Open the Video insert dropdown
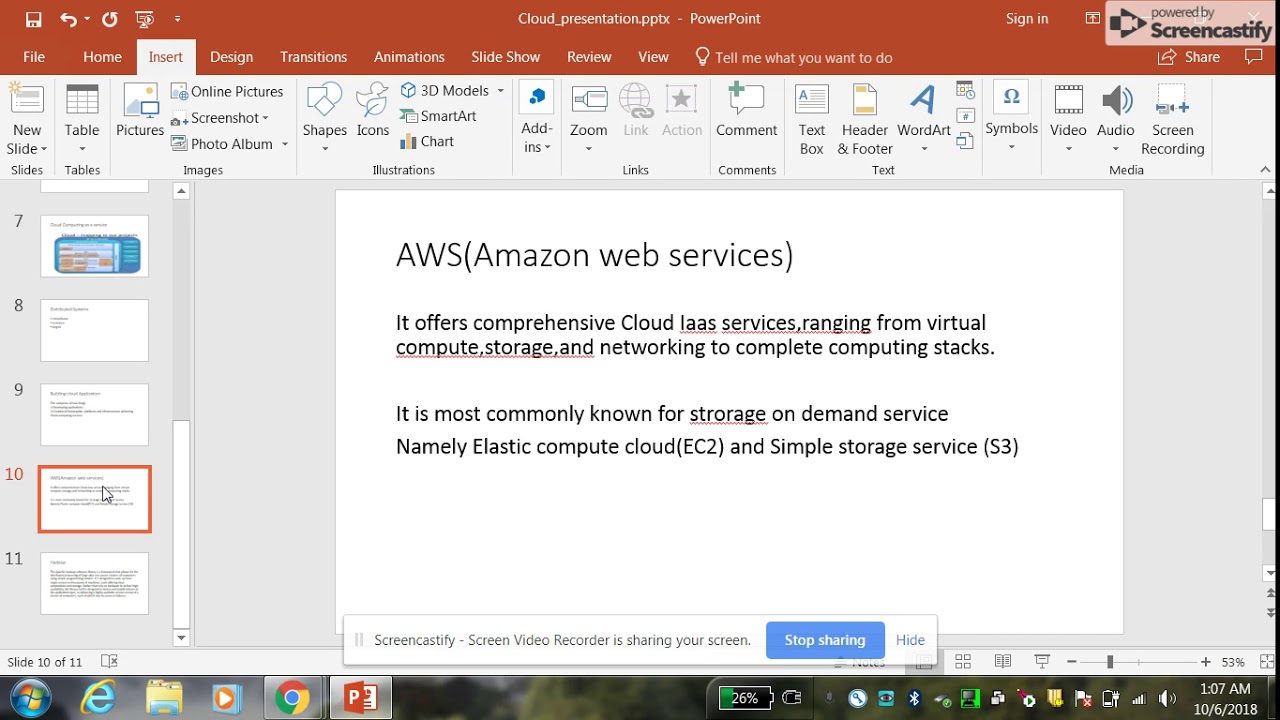1280x720 pixels. (1068, 120)
